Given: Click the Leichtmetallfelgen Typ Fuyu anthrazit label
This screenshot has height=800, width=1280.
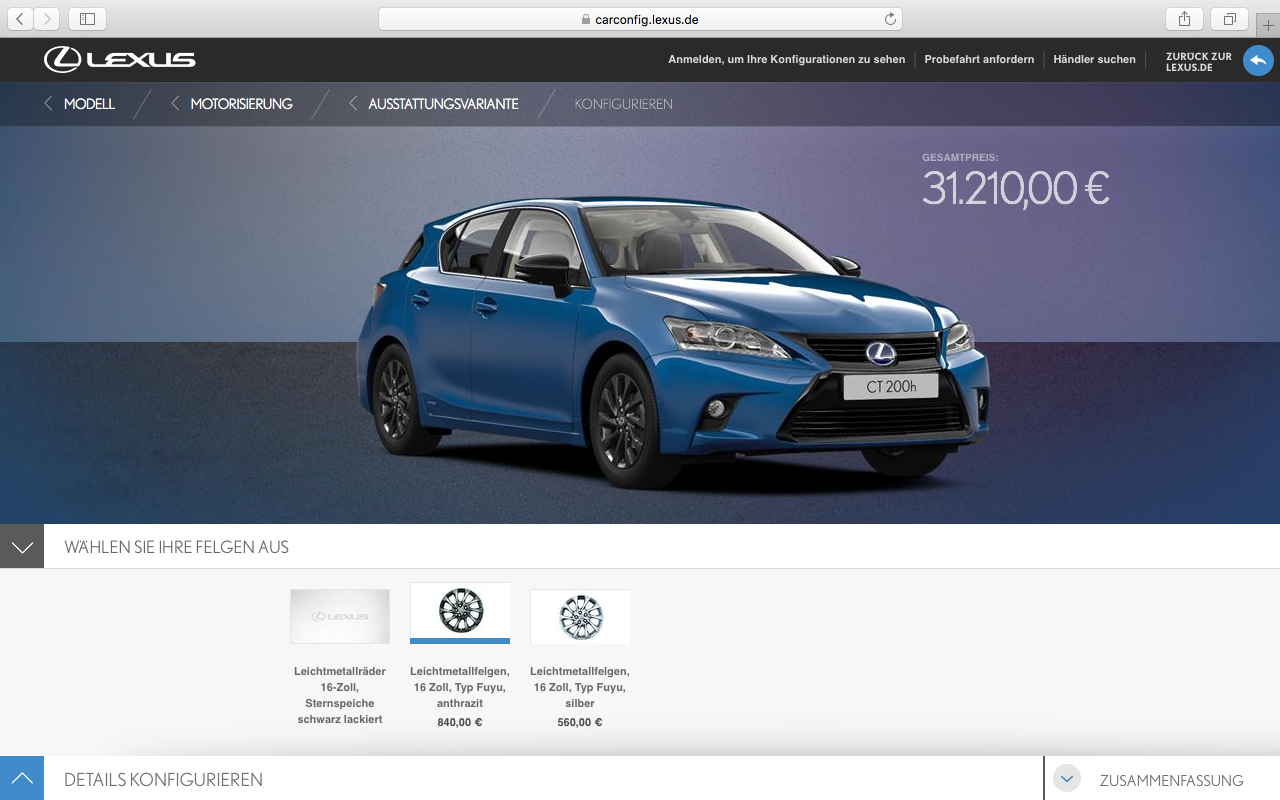Looking at the screenshot, I should (x=460, y=687).
